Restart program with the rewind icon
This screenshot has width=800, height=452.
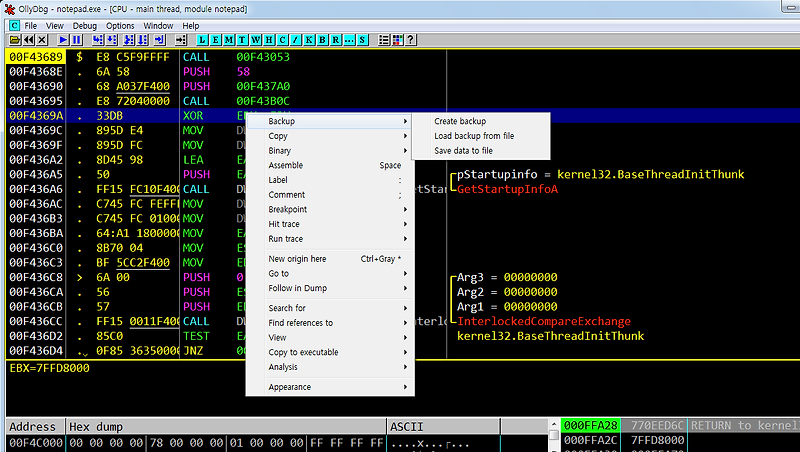(29, 40)
